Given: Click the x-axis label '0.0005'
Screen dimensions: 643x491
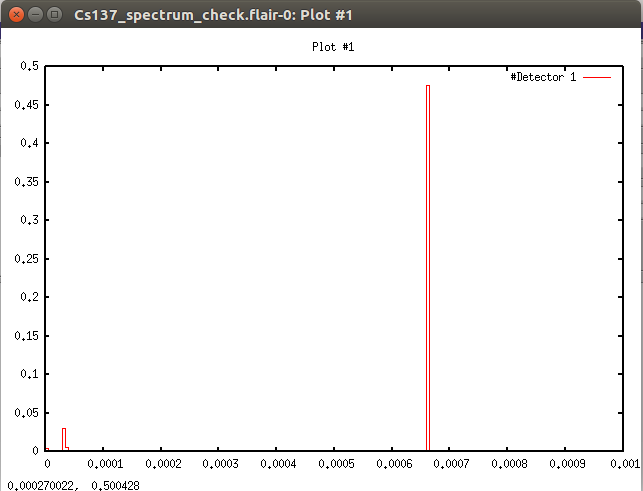Looking at the screenshot, I should pos(336,464).
